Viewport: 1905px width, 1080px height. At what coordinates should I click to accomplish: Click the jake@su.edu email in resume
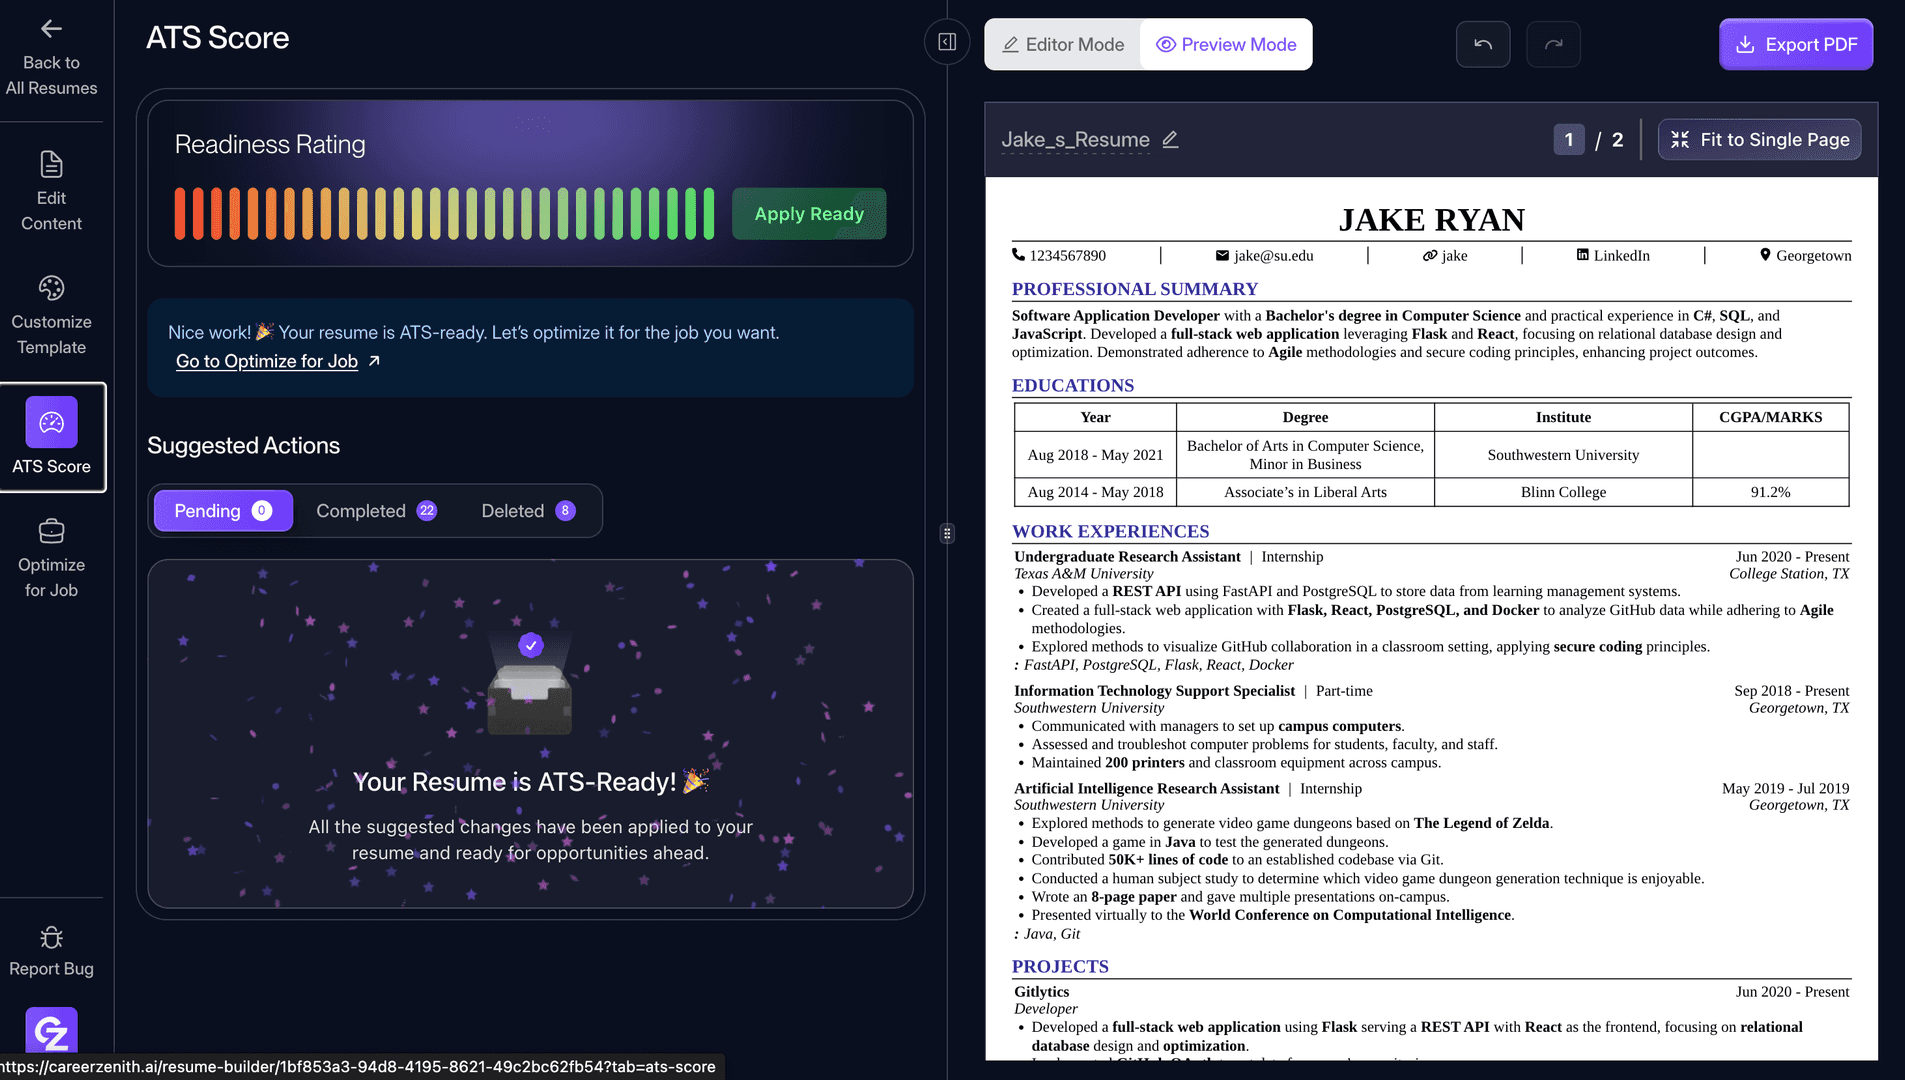click(x=1264, y=255)
